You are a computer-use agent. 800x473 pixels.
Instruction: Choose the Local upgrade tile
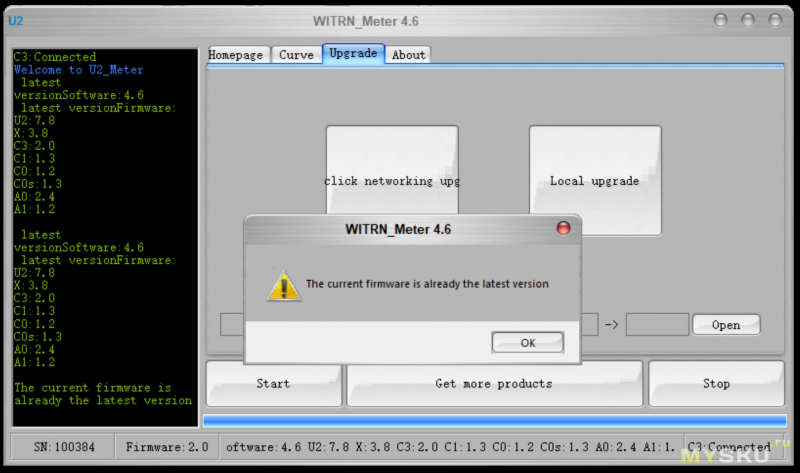point(595,180)
